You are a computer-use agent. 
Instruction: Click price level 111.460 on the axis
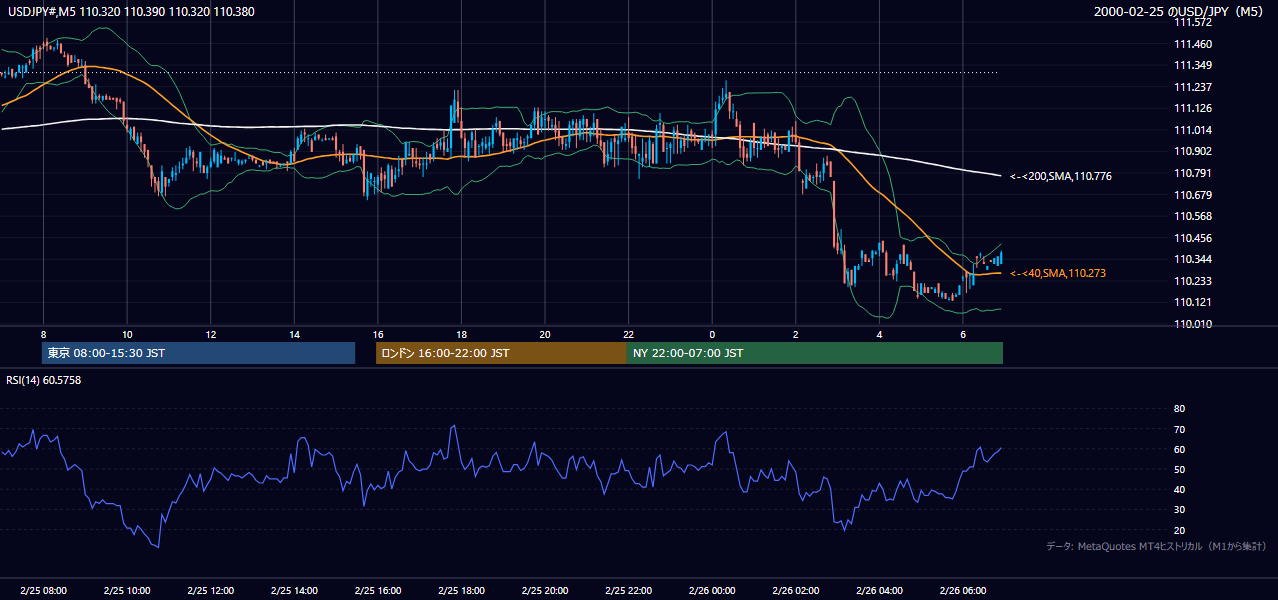(x=1192, y=44)
